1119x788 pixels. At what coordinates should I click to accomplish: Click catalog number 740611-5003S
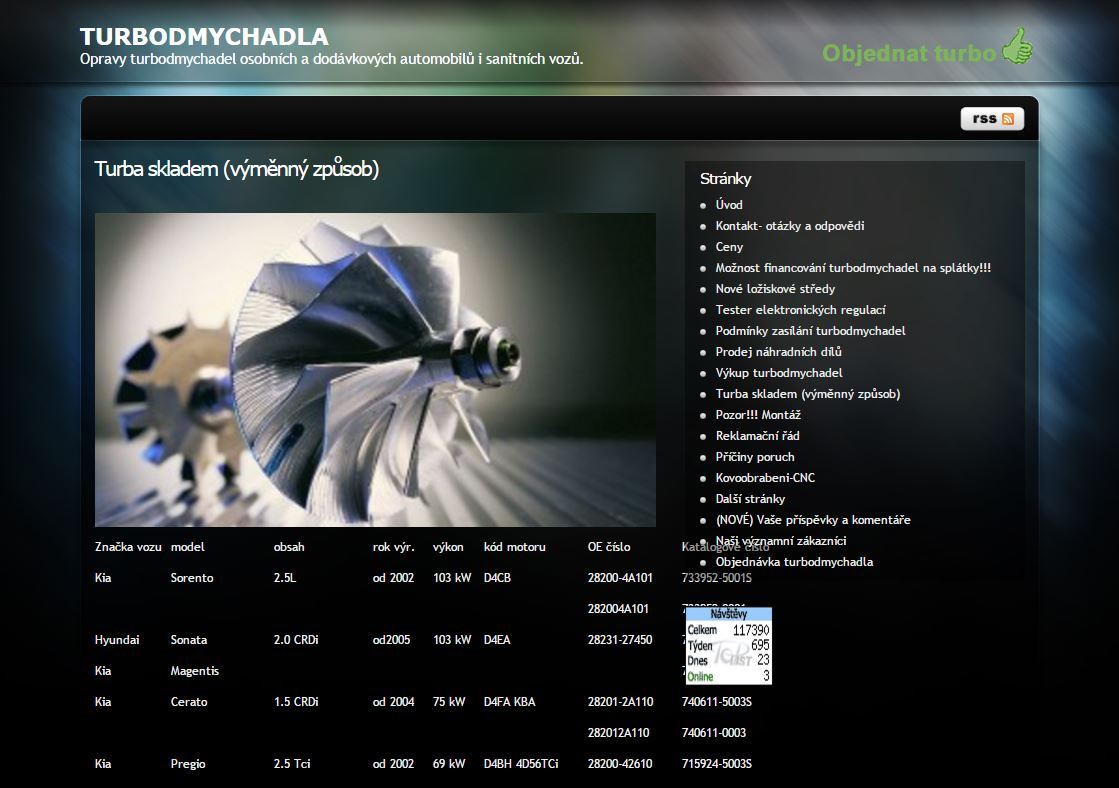tap(717, 702)
